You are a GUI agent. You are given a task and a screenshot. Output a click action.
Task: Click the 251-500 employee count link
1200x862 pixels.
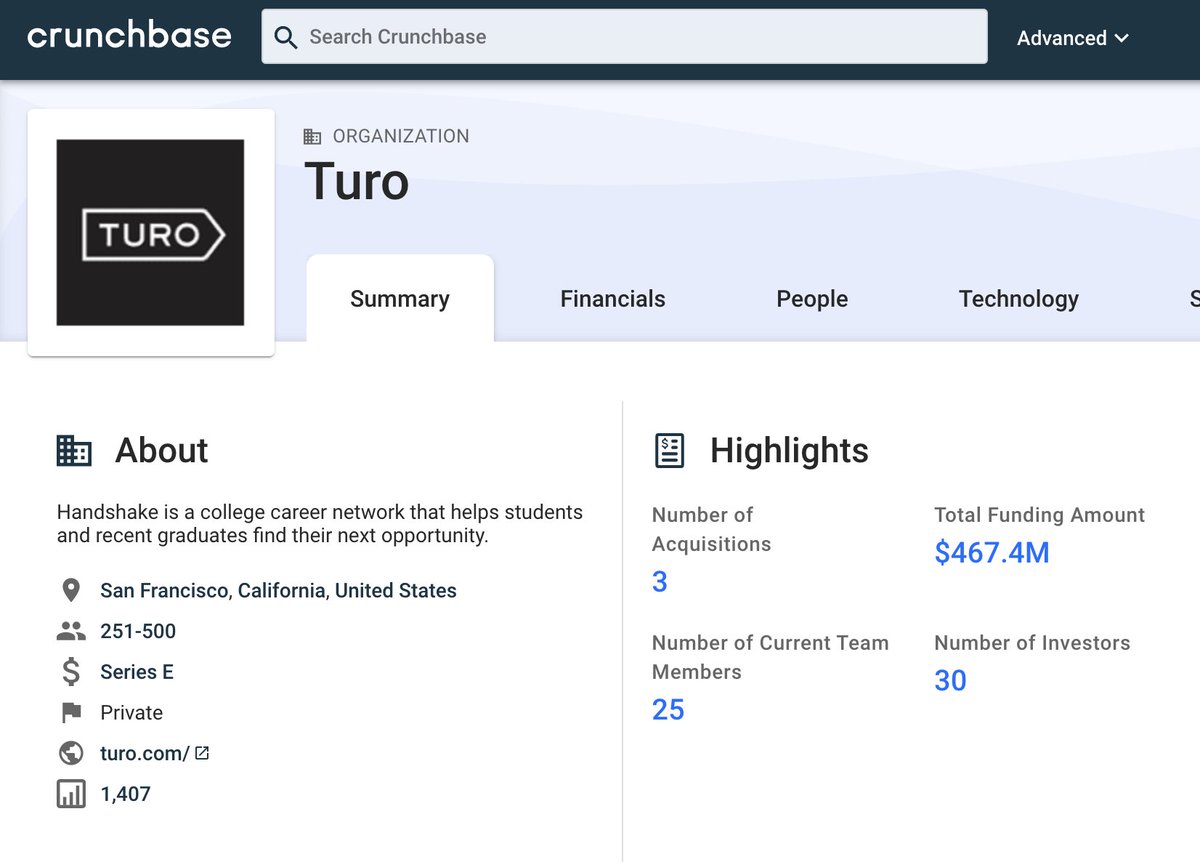click(138, 631)
